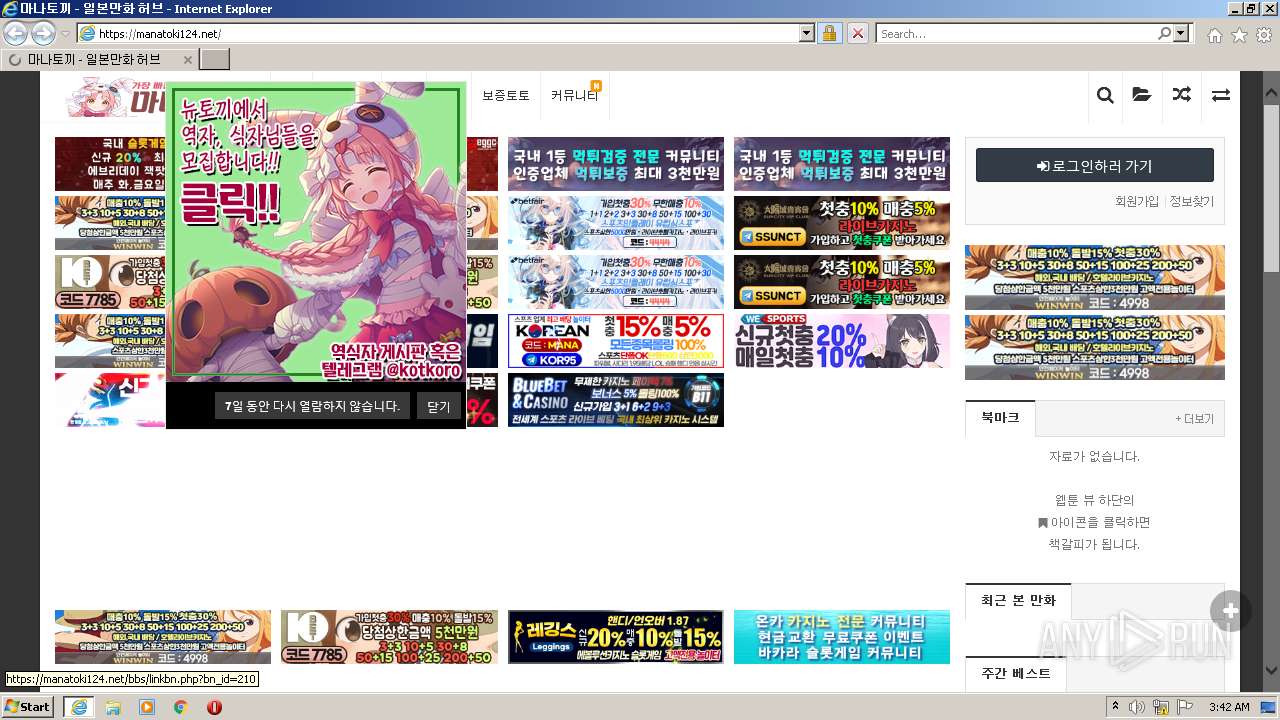The image size is (1280, 720).
Task: Open the 보증토토 menu item
Action: (505, 96)
